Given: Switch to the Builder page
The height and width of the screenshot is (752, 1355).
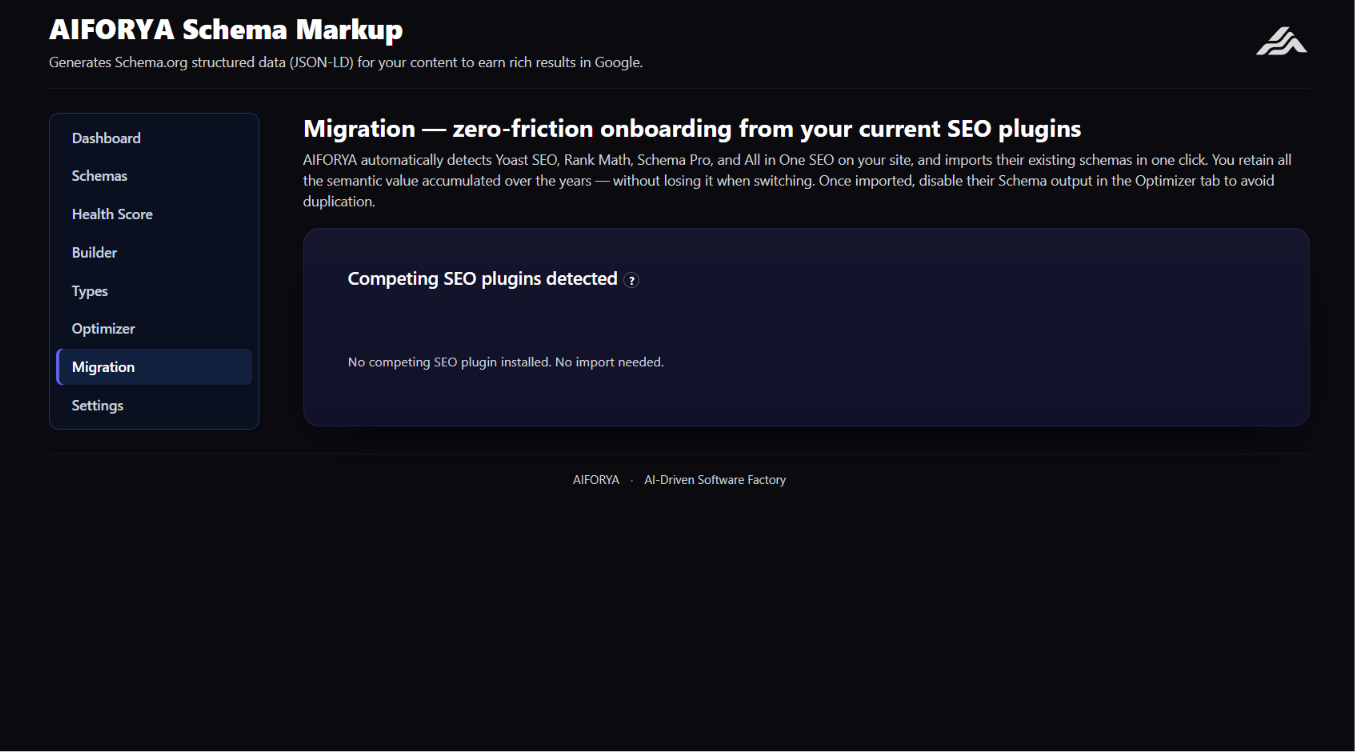Looking at the screenshot, I should 154,253.
